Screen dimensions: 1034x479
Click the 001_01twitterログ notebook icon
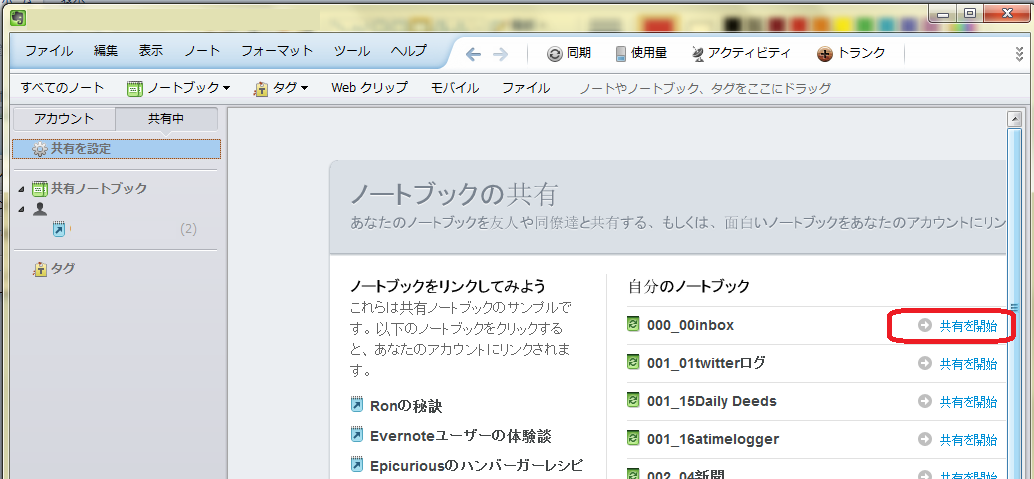pyautogui.click(x=633, y=363)
